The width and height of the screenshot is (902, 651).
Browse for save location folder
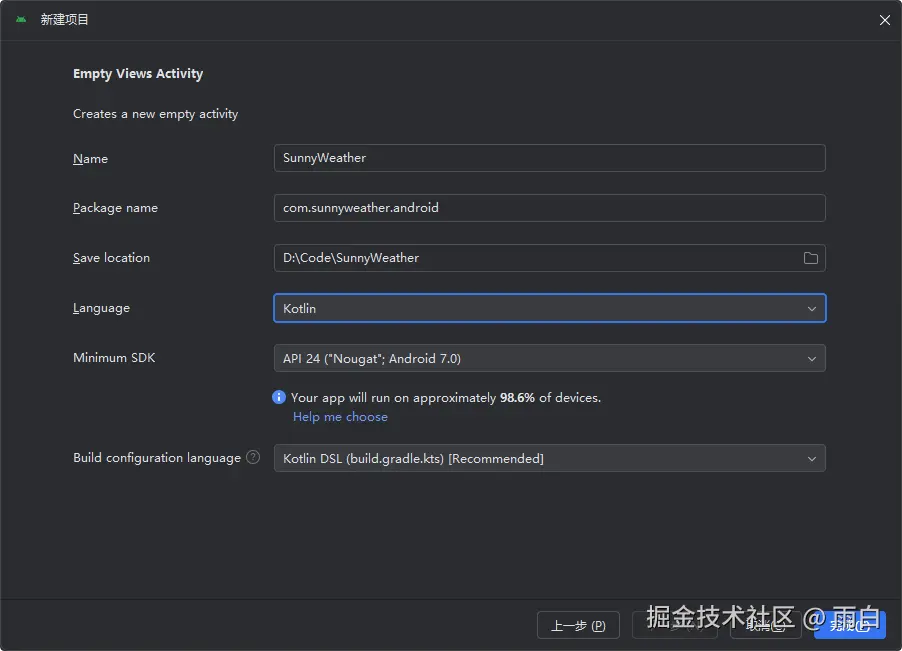(810, 258)
